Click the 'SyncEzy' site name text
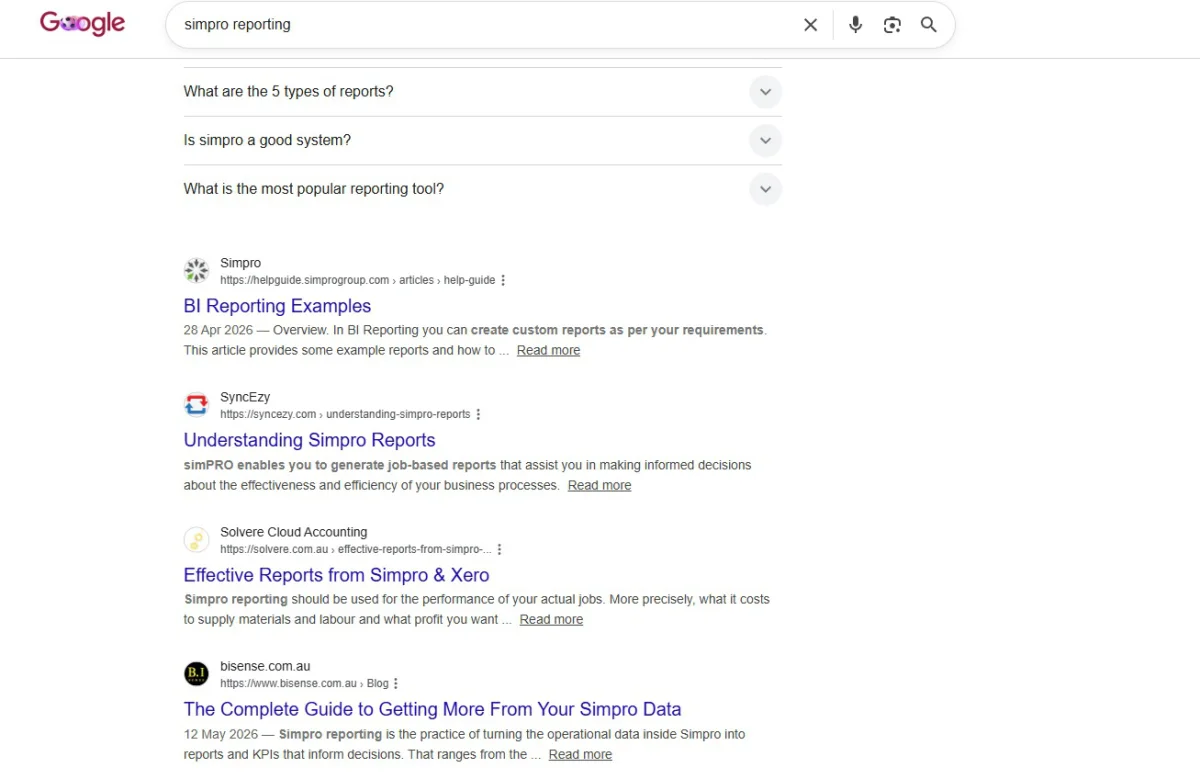Image resolution: width=1200 pixels, height=779 pixels. (x=245, y=397)
